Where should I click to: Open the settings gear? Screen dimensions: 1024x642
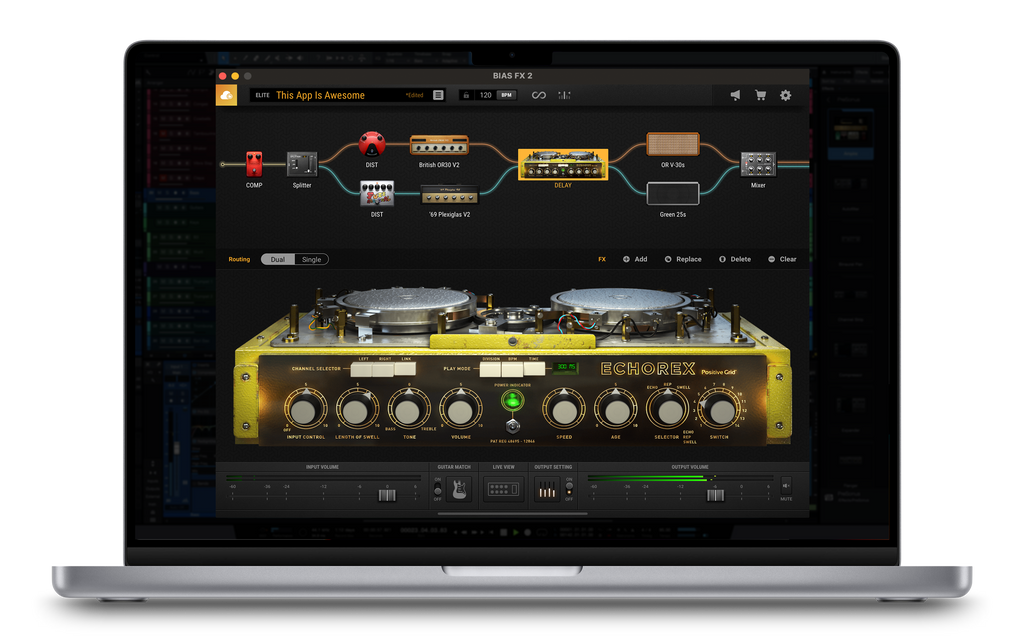point(785,95)
